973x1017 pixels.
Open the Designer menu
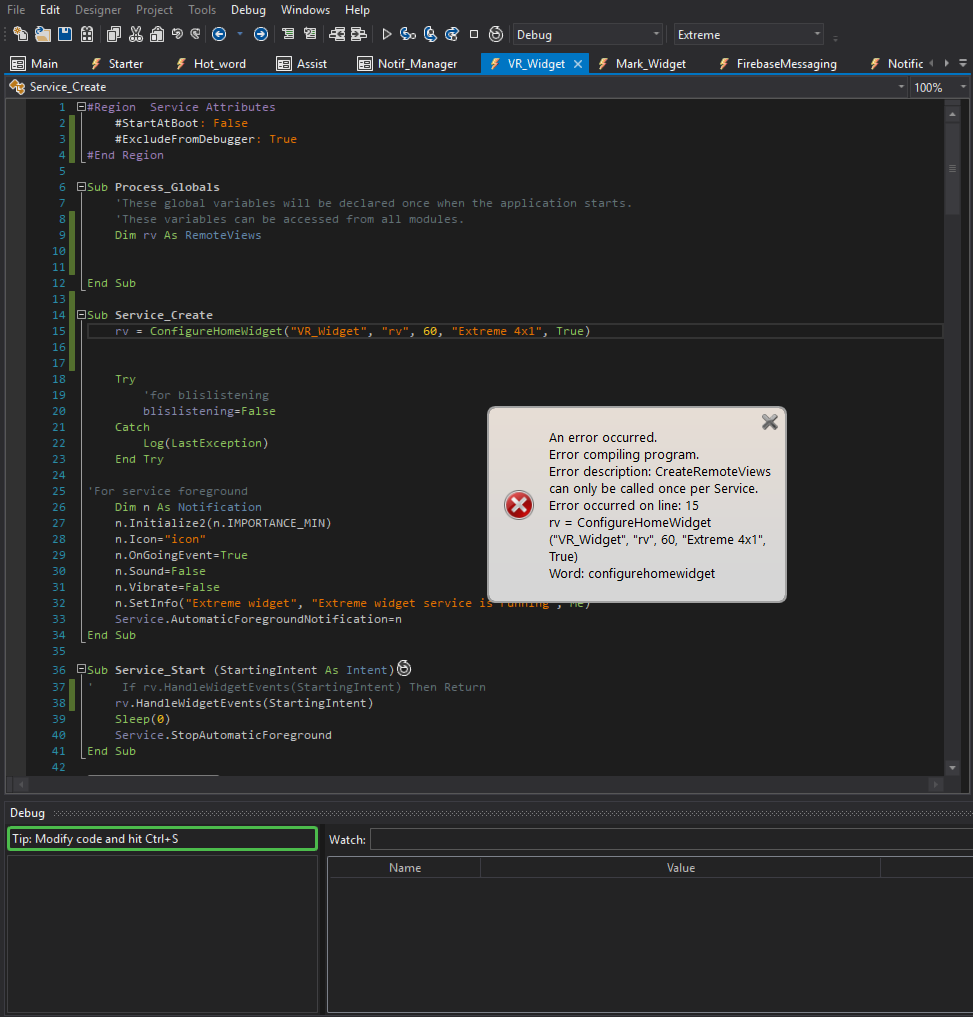(97, 9)
